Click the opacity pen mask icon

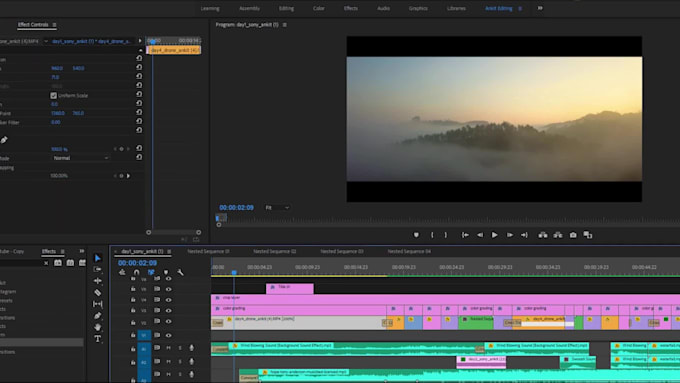tap(4, 140)
